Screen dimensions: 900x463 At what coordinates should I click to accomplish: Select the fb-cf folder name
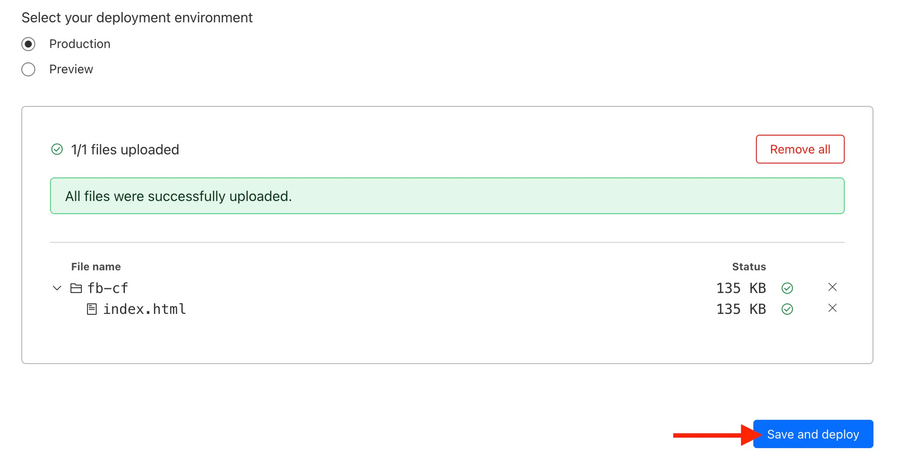point(108,288)
